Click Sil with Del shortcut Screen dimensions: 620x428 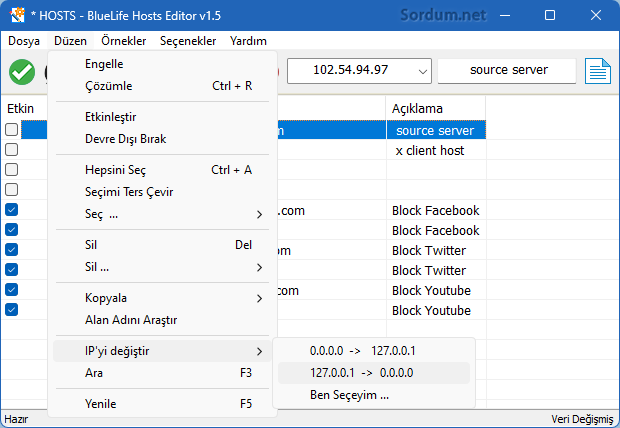(162, 245)
